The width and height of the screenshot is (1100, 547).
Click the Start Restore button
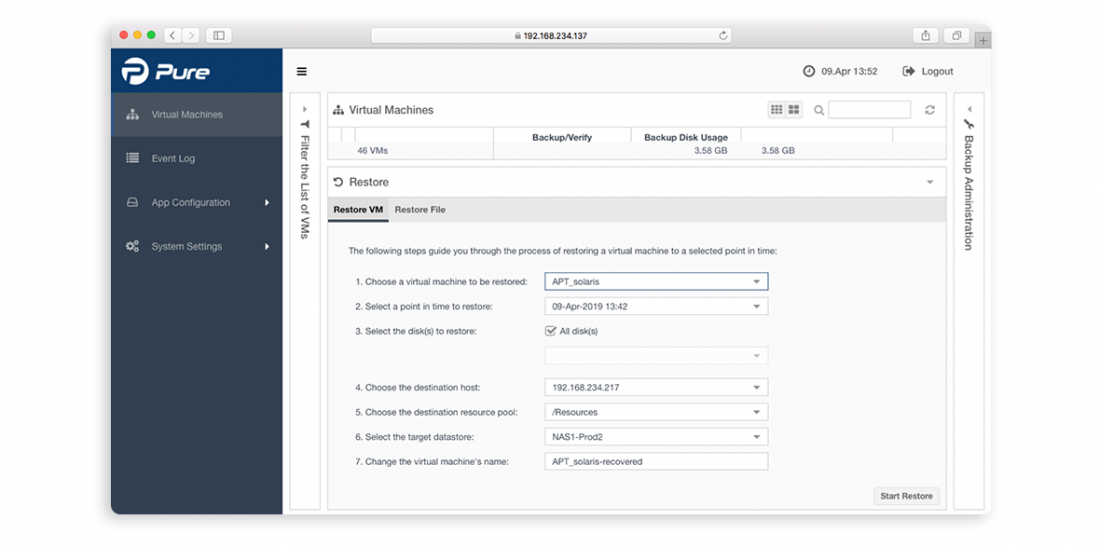[x=906, y=496]
